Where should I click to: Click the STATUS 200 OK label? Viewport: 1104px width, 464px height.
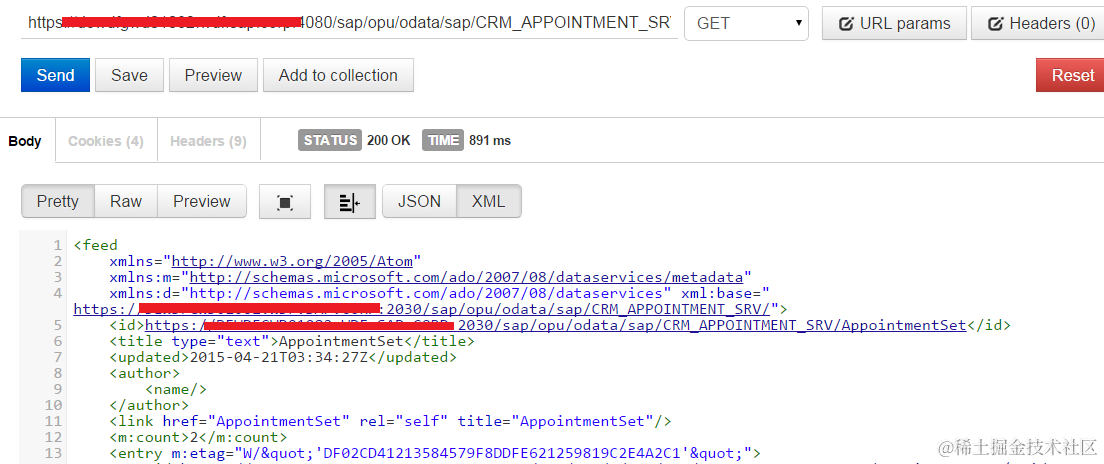354,140
